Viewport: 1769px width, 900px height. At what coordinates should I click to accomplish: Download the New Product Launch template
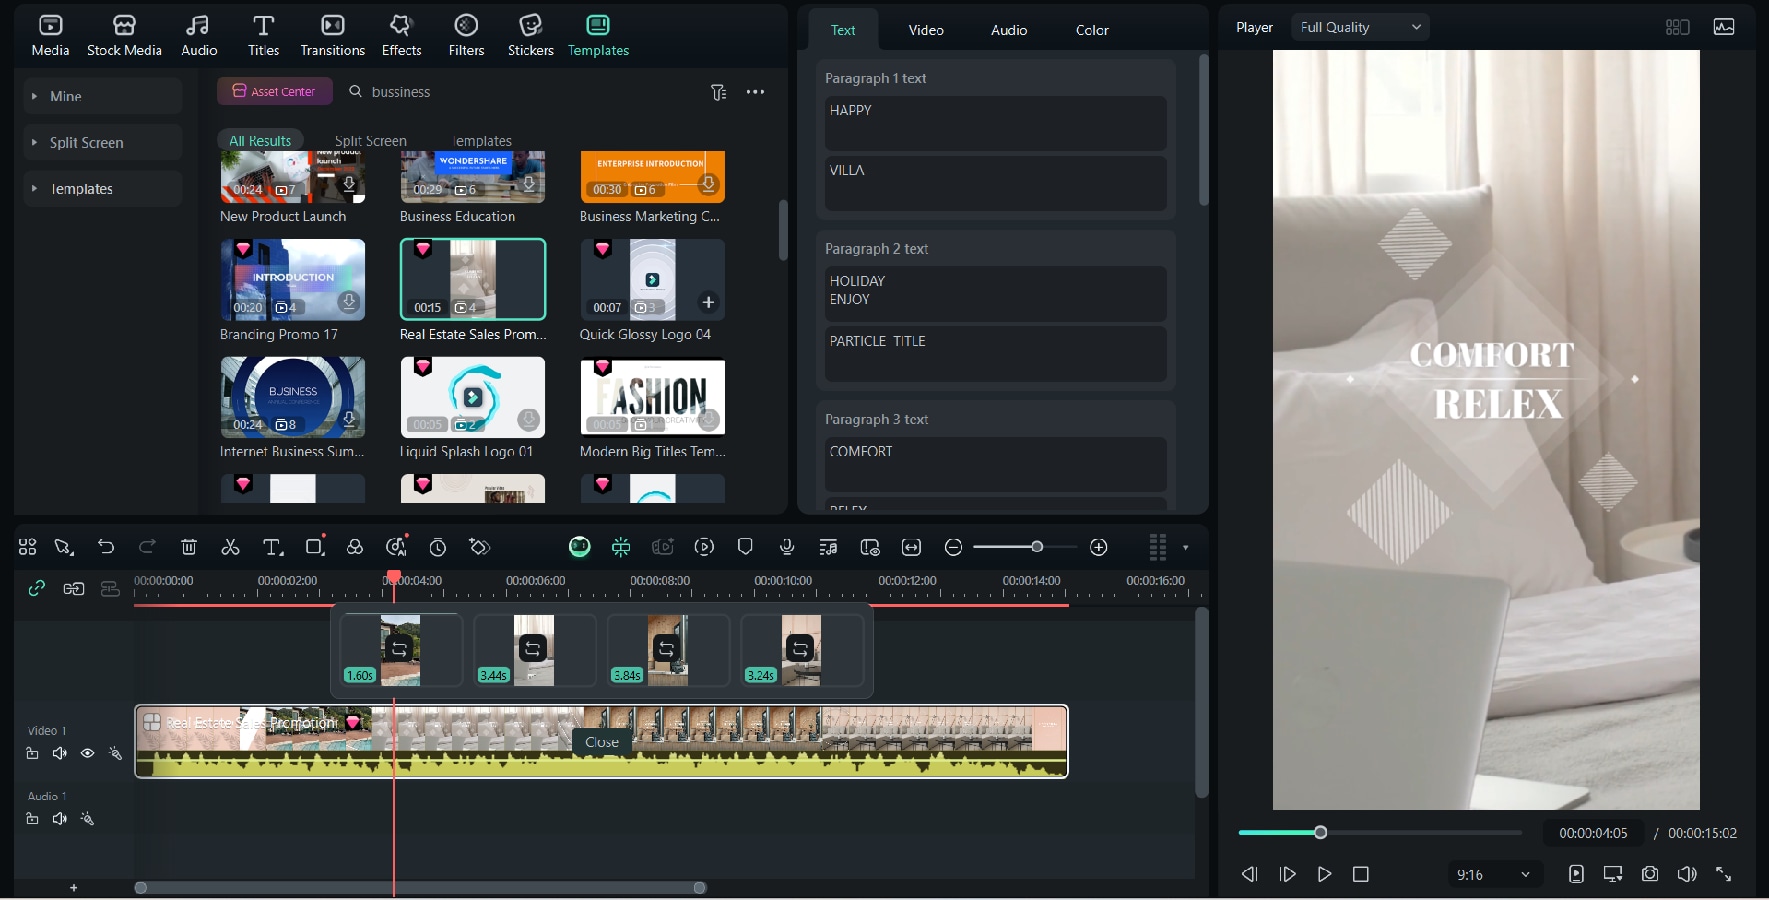(x=349, y=185)
